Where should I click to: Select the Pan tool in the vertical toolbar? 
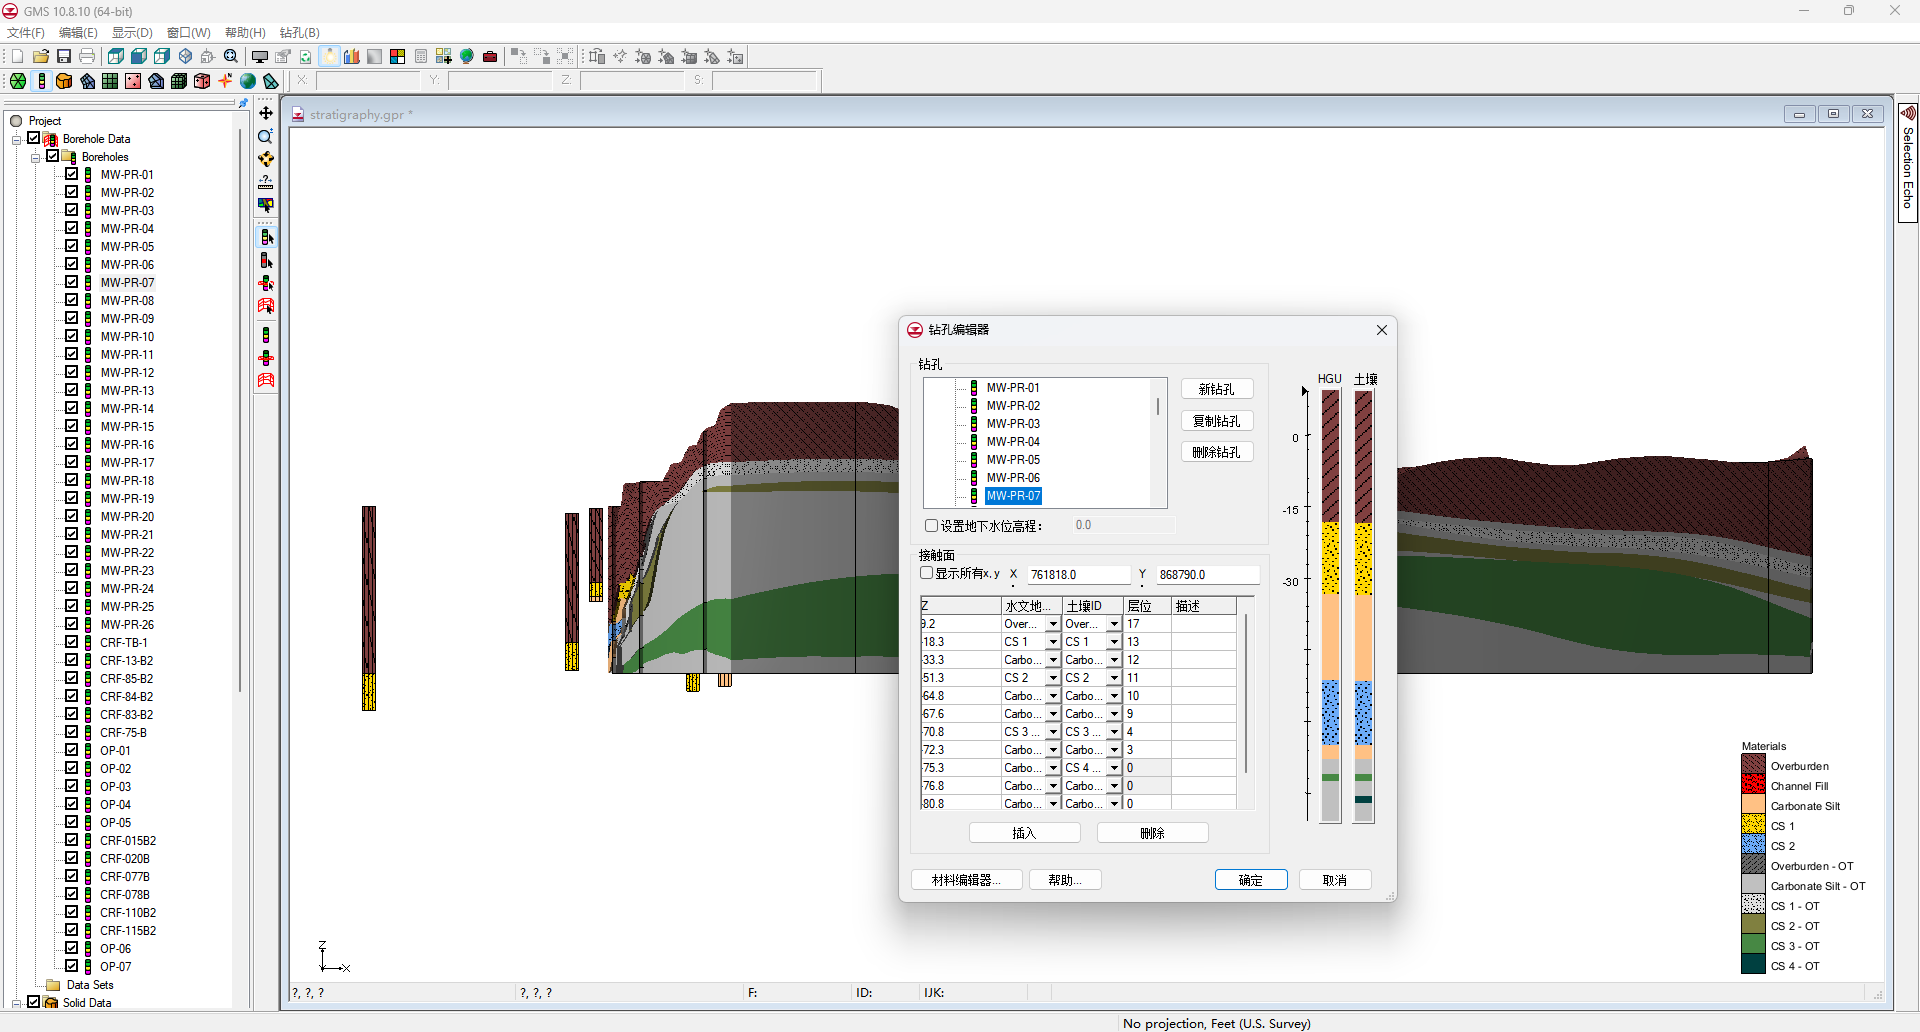point(266,113)
